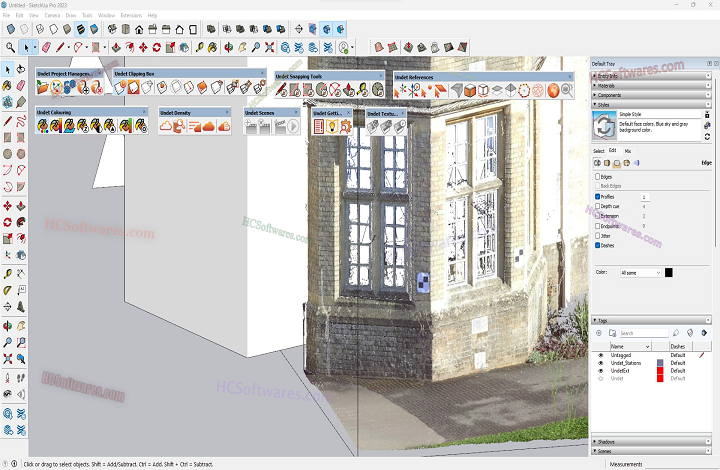Screen dimensions: 720x470
Task: Switch to the Mix tab in Styles
Action: point(628,151)
